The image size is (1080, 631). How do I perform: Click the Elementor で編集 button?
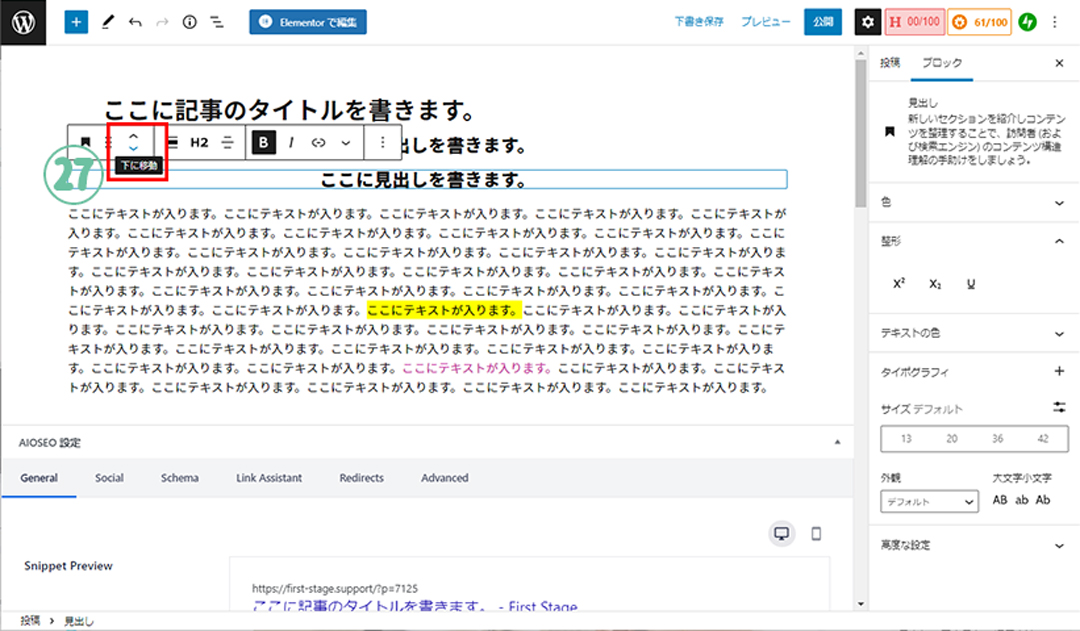[x=308, y=21]
